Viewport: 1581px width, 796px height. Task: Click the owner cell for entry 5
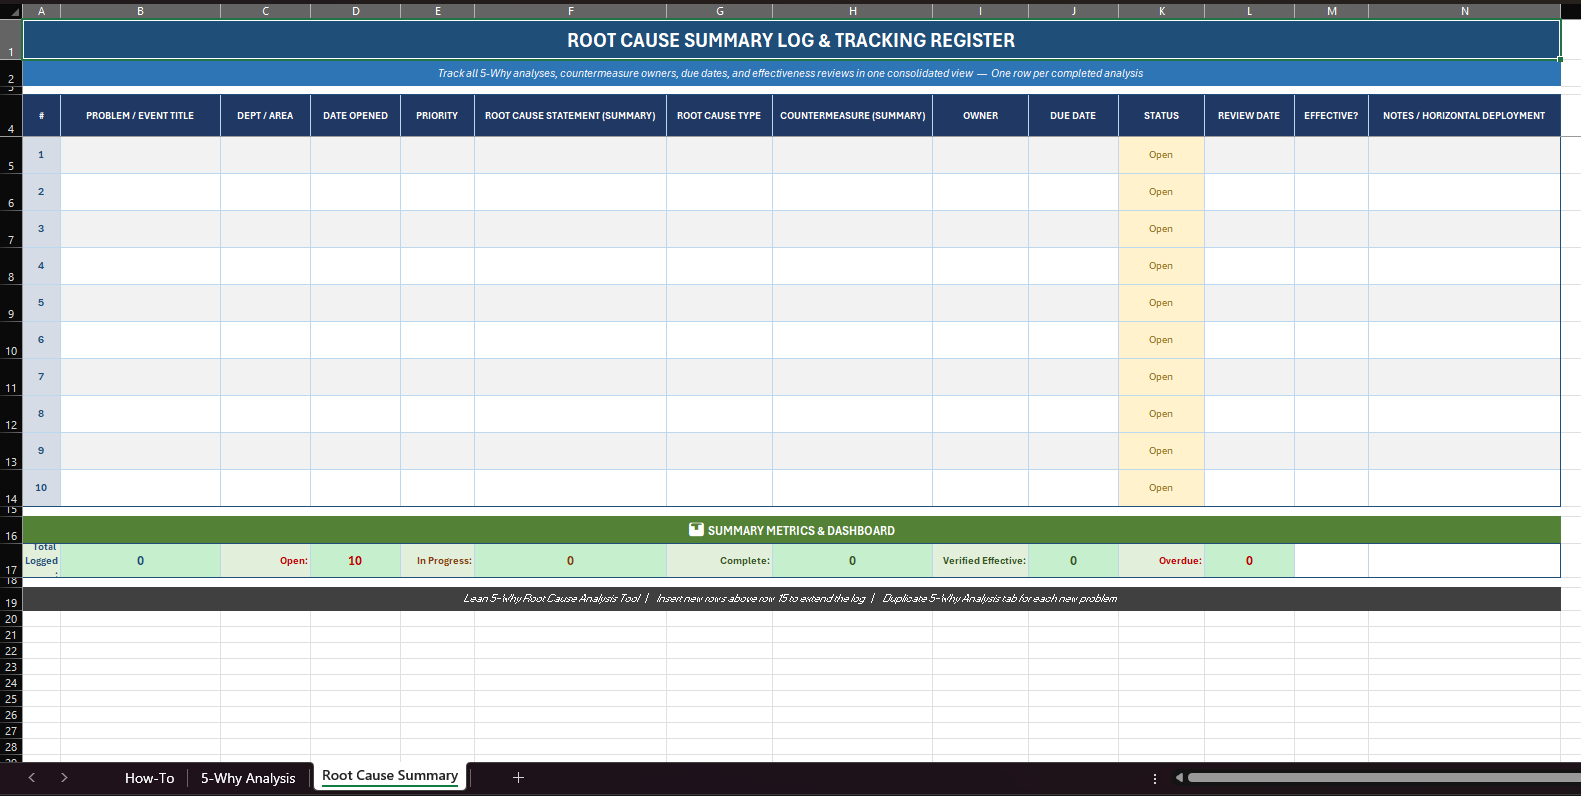980,303
